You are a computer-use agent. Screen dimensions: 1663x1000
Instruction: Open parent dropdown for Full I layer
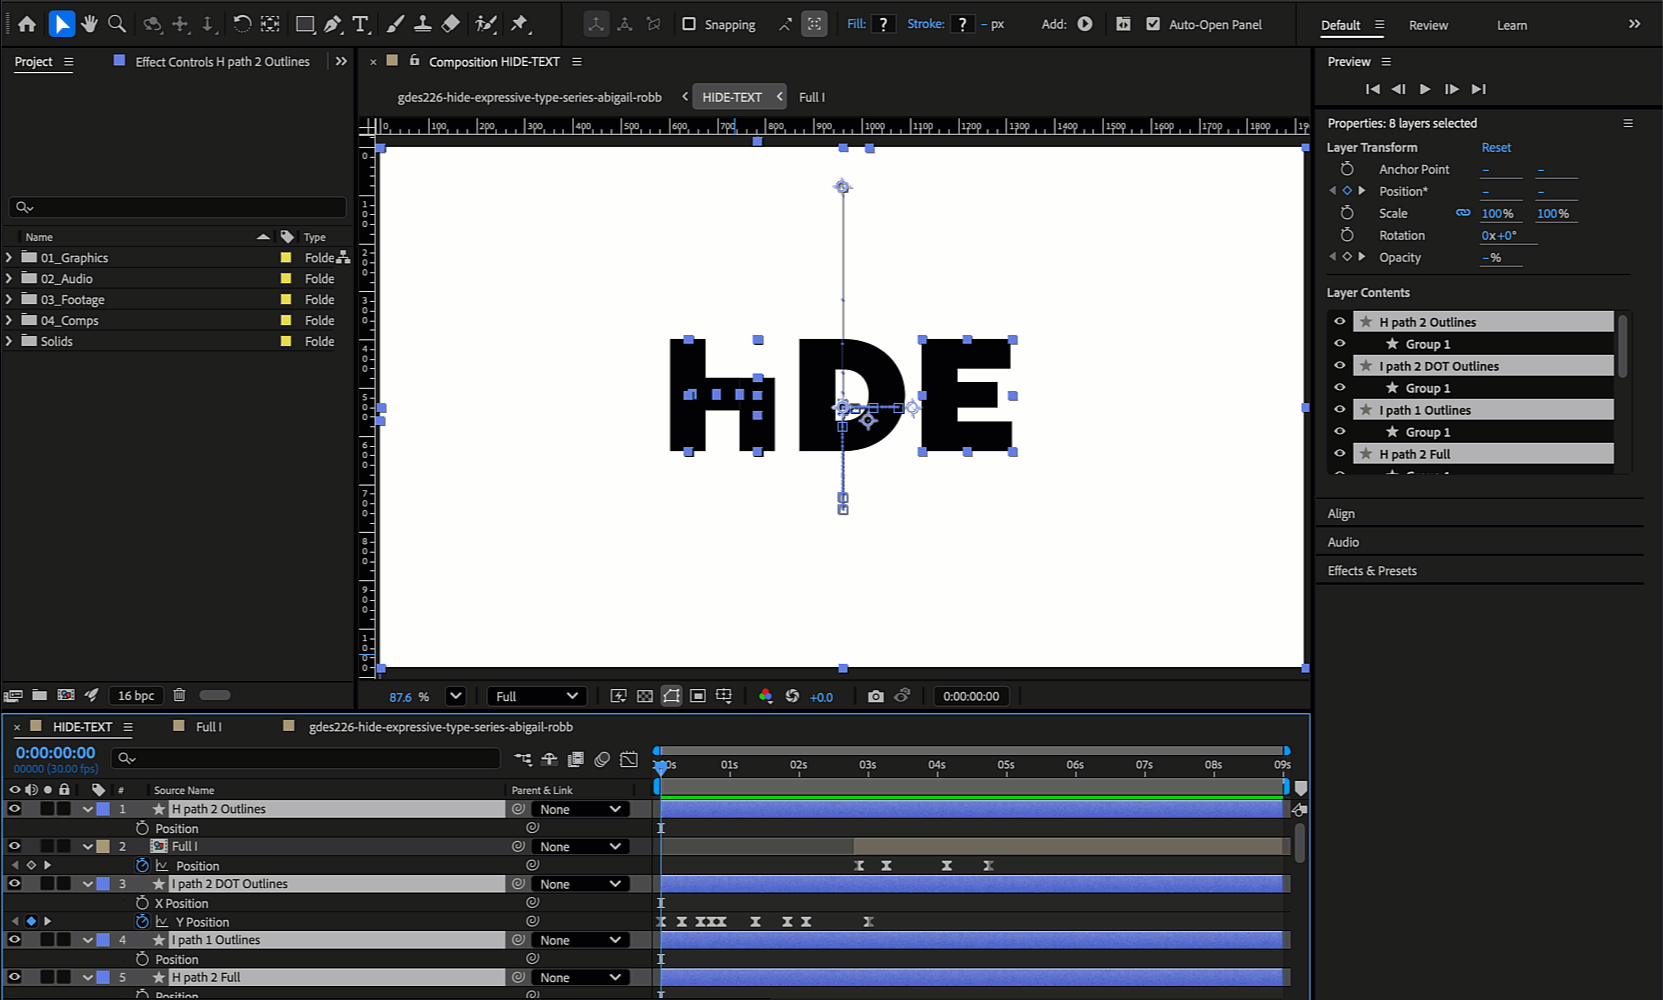580,847
